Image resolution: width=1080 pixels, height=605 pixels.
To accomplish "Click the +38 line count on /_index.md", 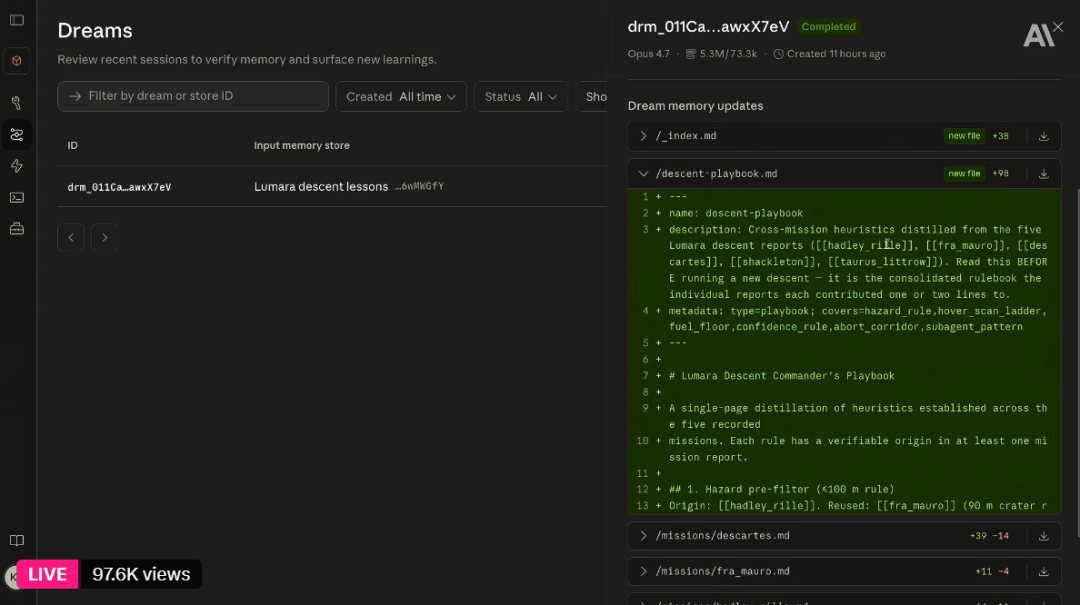I will [x=1000, y=136].
